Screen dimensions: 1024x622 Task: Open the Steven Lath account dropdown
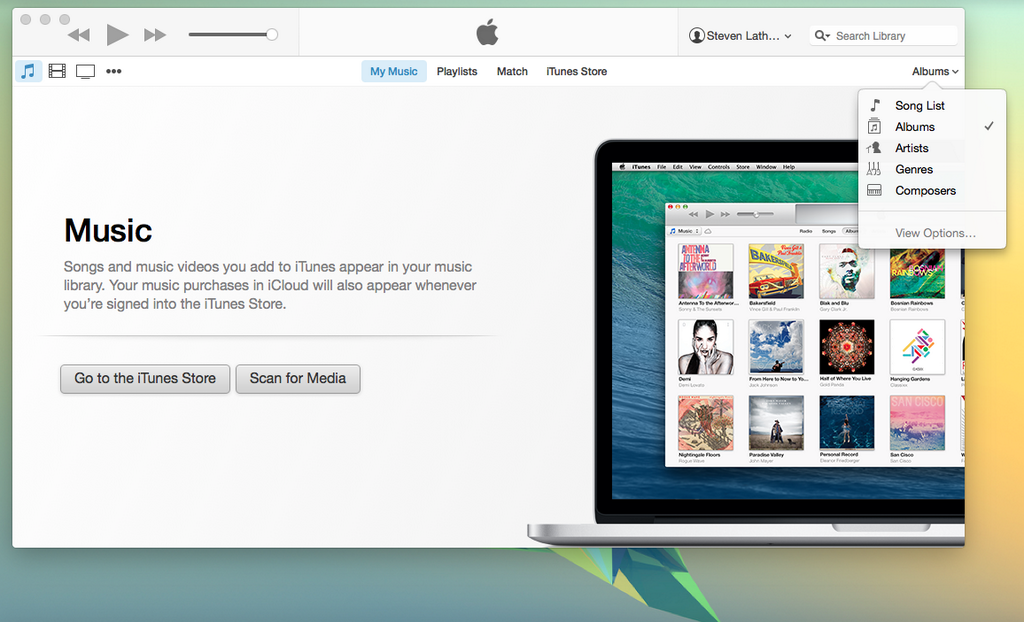click(740, 36)
